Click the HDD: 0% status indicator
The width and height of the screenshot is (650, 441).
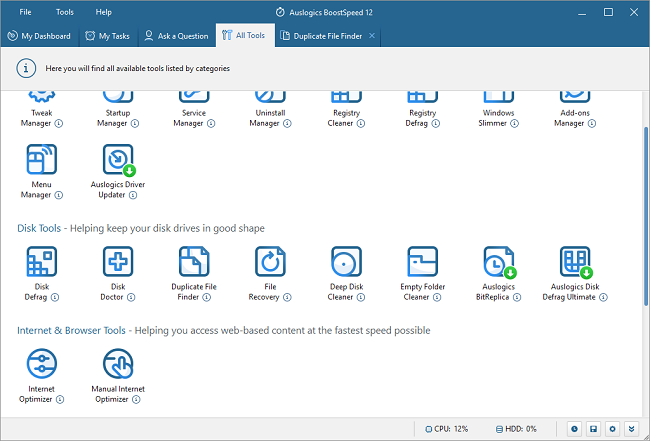517,429
